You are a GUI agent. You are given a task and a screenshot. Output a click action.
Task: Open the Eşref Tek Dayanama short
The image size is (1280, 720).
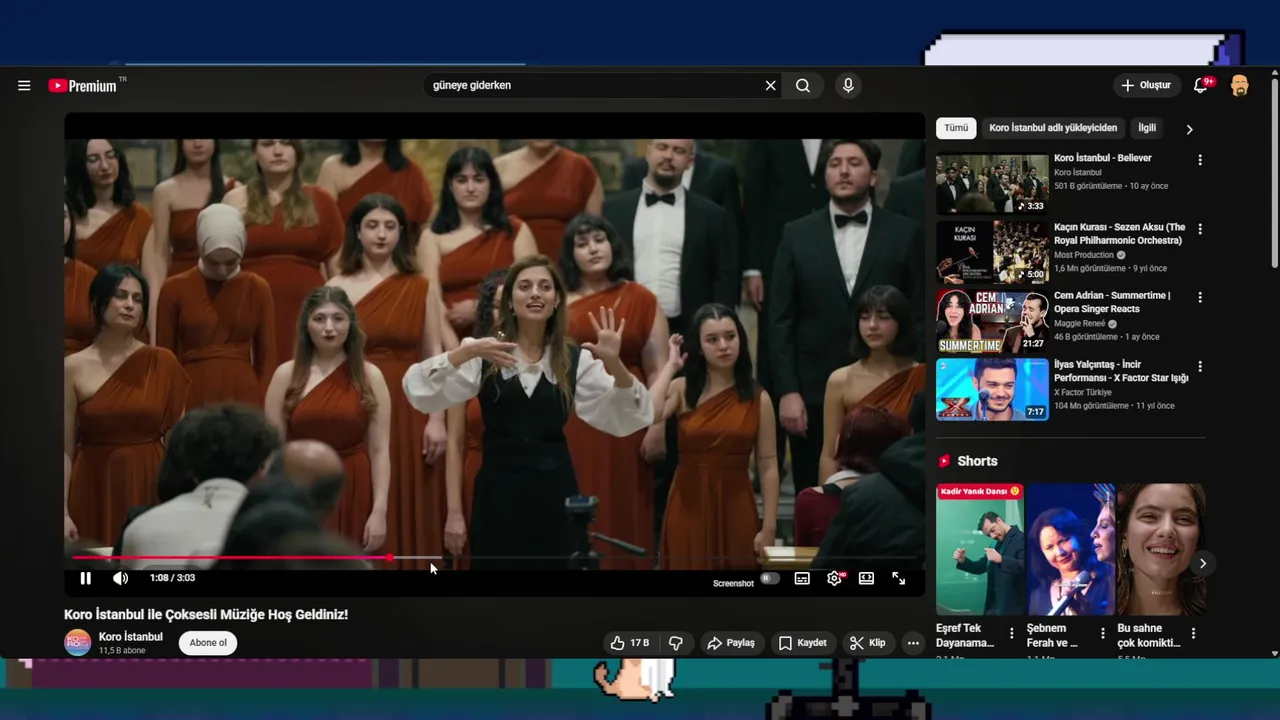pos(980,549)
